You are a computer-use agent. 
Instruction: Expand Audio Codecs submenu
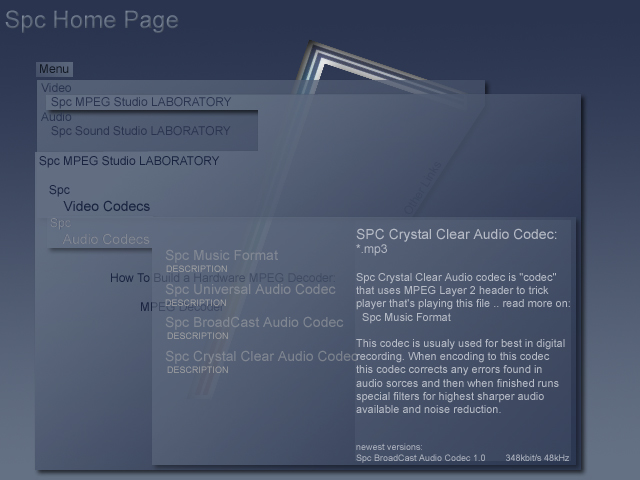[x=106, y=240]
